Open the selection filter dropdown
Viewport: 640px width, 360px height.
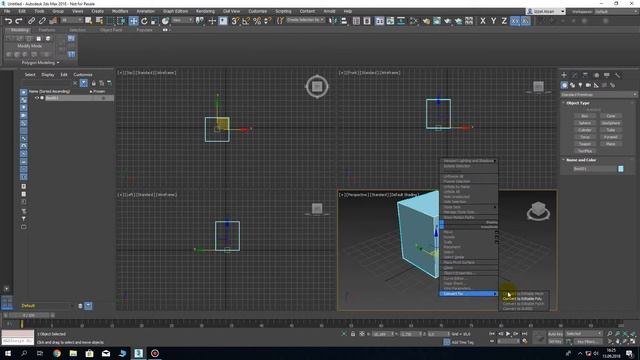point(72,20)
